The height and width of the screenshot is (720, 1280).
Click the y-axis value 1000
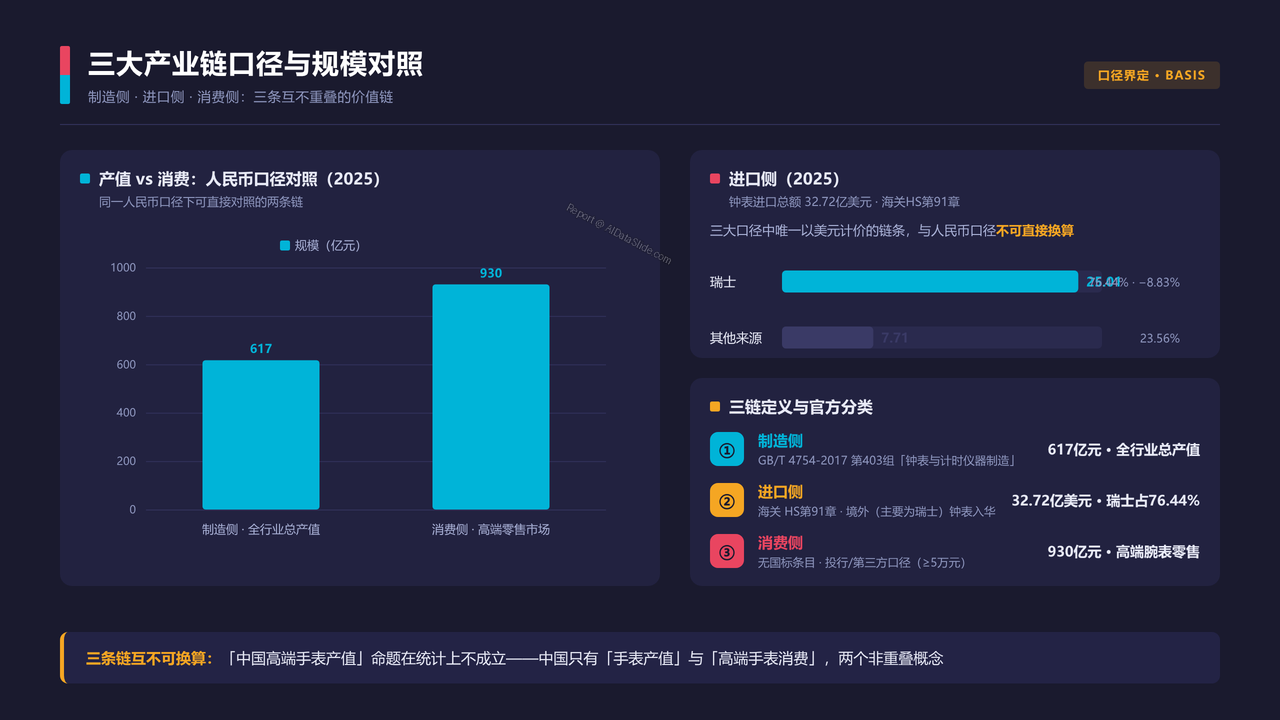tap(123, 268)
